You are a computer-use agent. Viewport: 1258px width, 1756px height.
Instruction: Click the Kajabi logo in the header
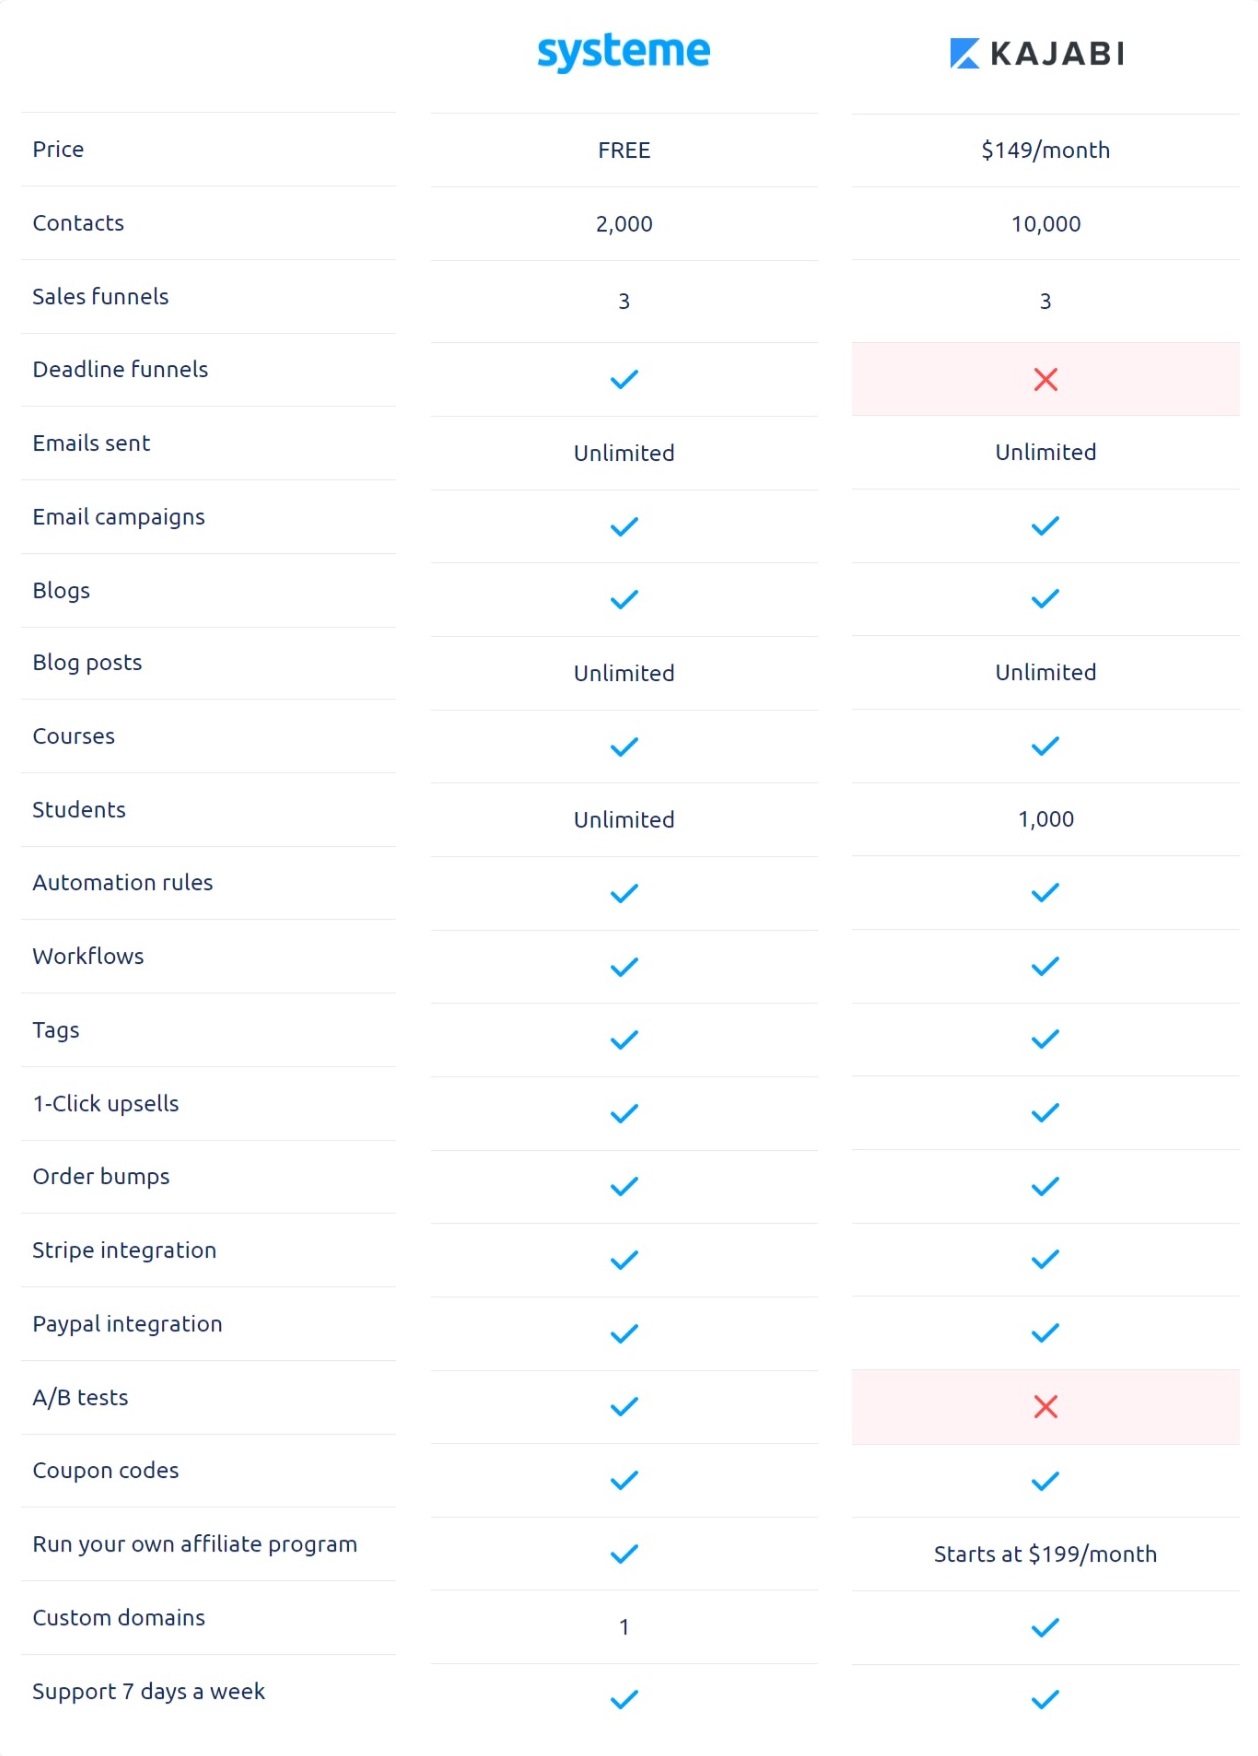click(1037, 53)
